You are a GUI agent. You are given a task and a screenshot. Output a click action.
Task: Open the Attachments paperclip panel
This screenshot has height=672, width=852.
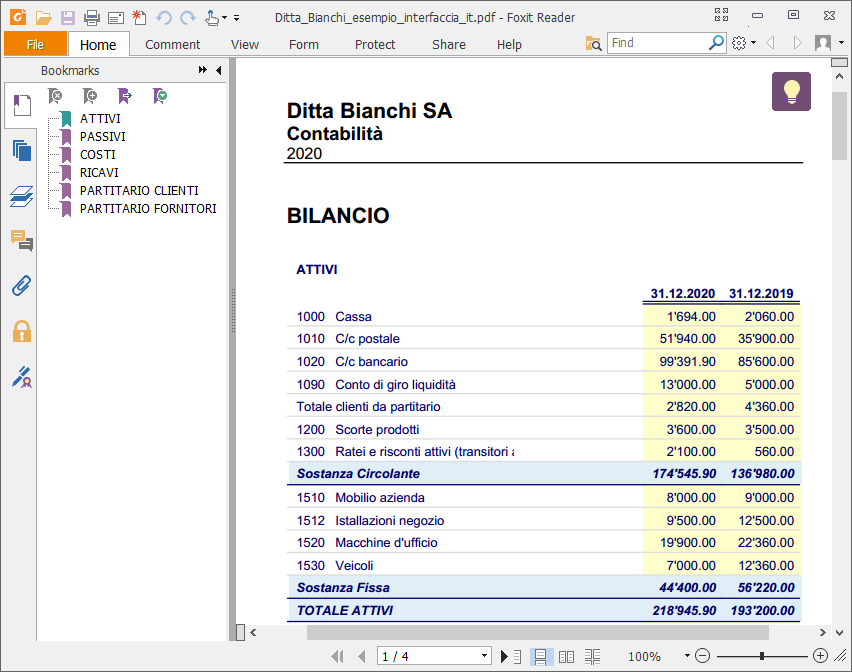pyautogui.click(x=22, y=285)
